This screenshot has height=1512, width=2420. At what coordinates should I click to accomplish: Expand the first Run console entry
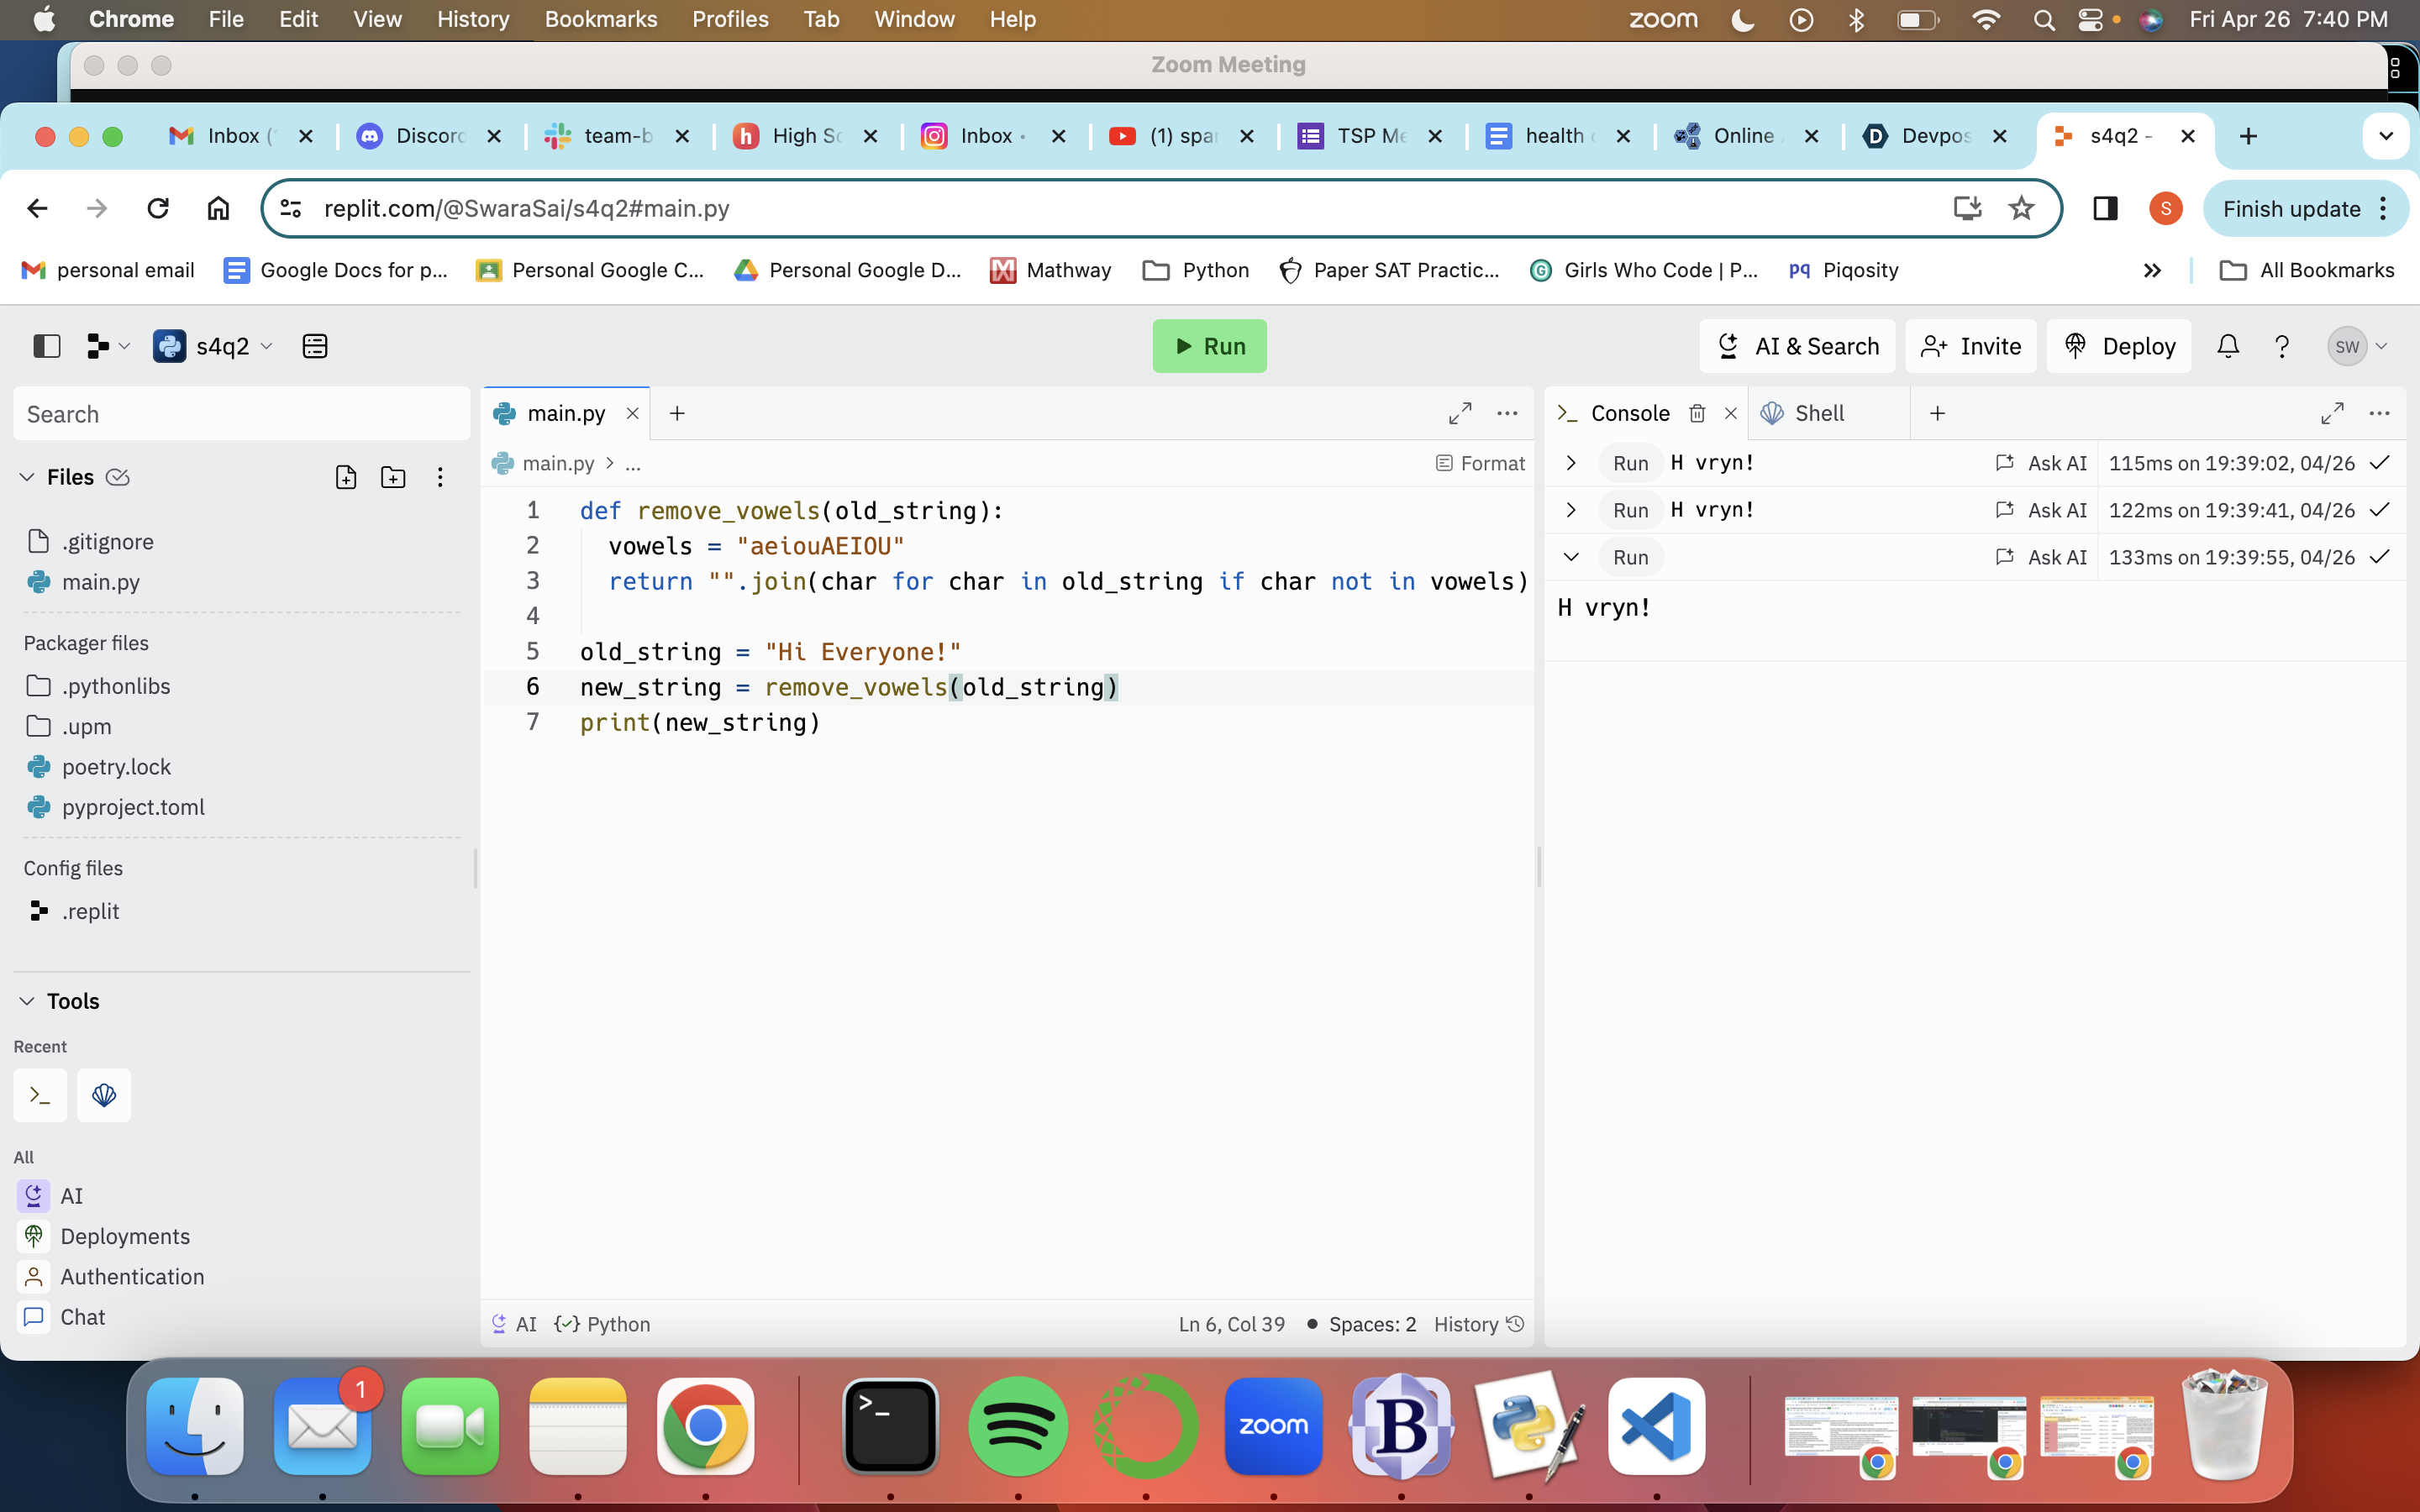coord(1570,463)
